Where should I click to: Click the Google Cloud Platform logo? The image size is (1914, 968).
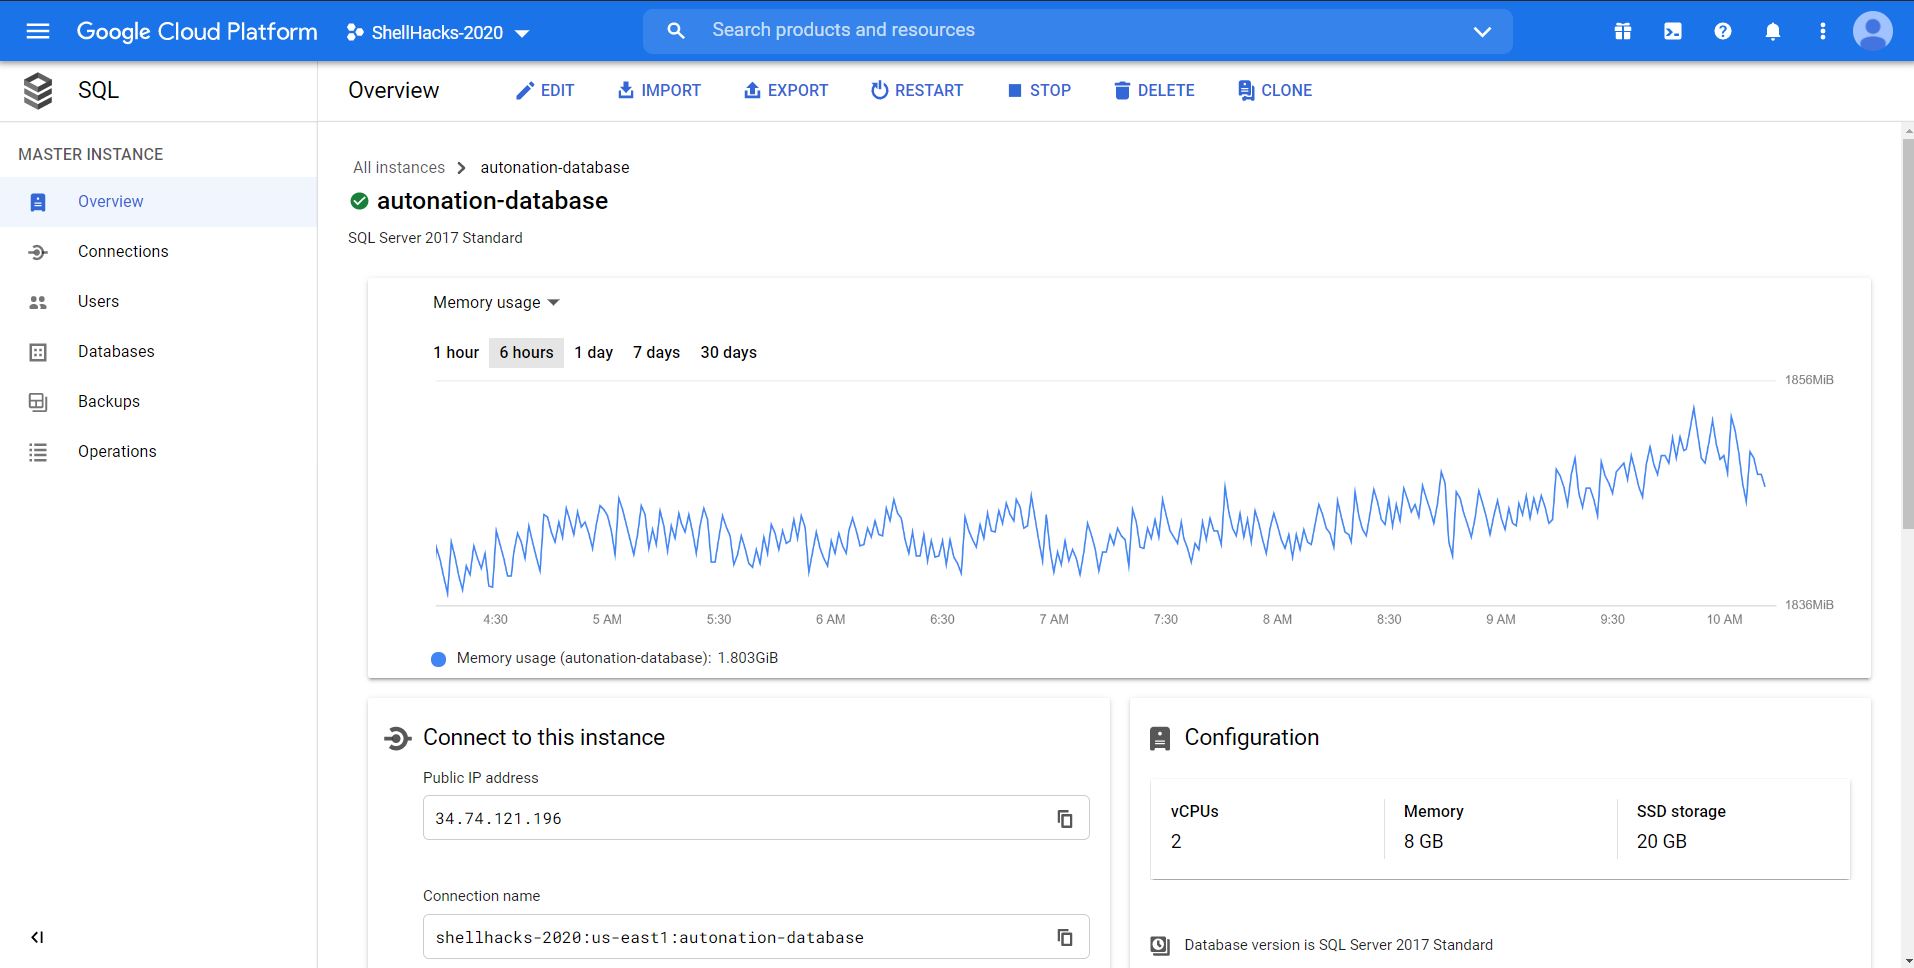pyautogui.click(x=197, y=32)
